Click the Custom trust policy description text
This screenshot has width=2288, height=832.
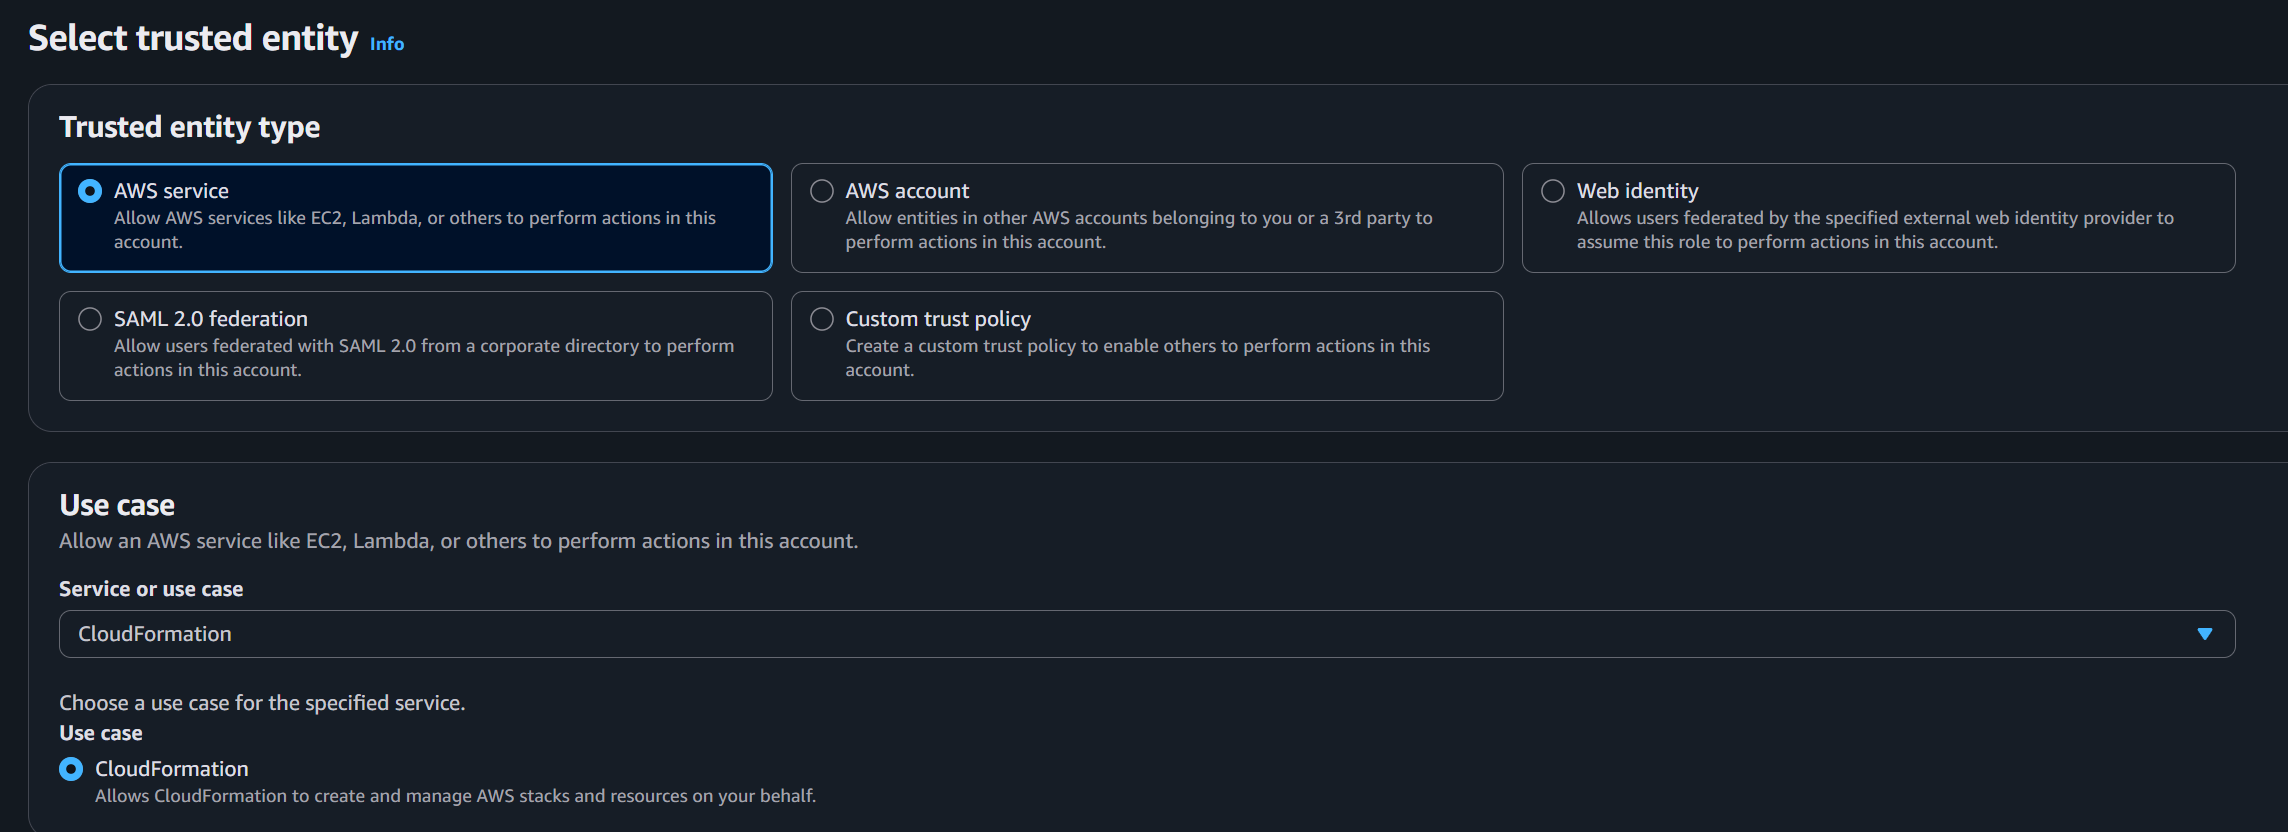(1138, 358)
